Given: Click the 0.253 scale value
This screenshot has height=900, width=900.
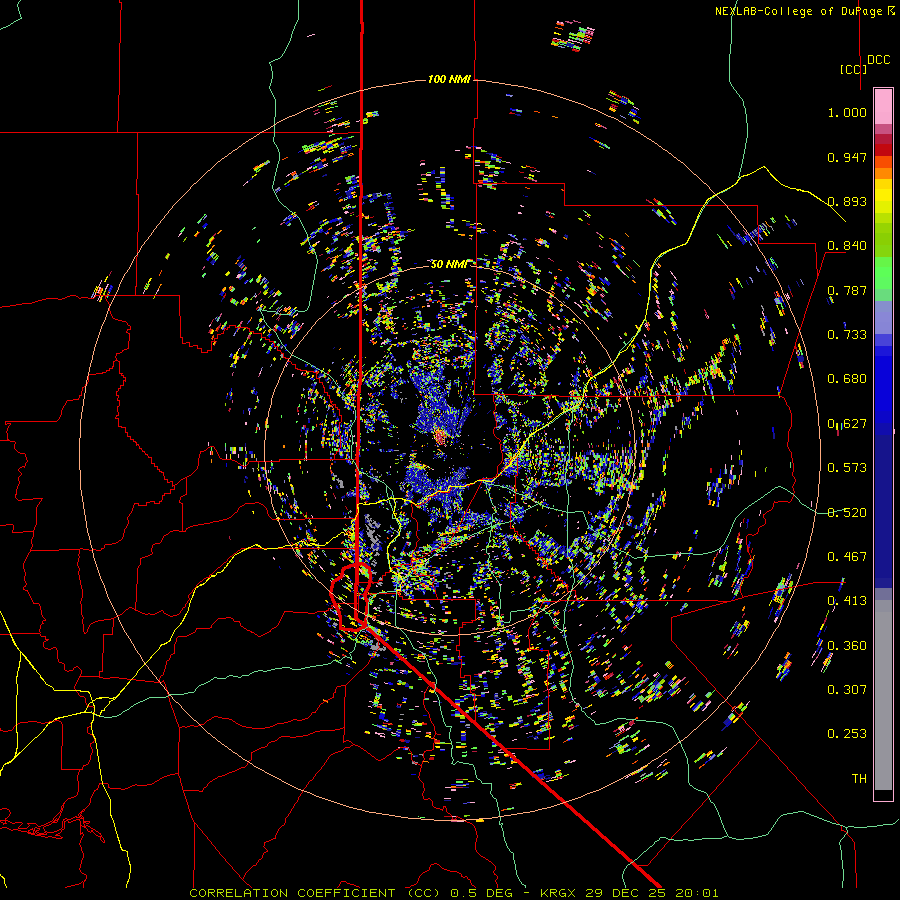Looking at the screenshot, I should [x=847, y=734].
